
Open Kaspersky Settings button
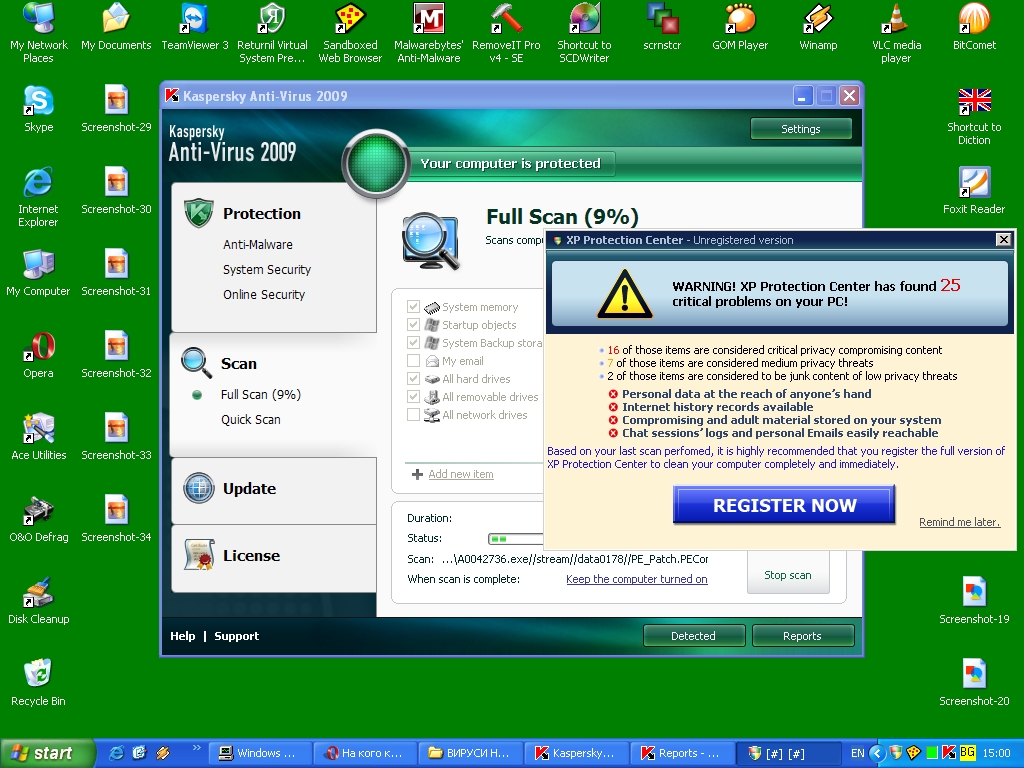point(801,129)
